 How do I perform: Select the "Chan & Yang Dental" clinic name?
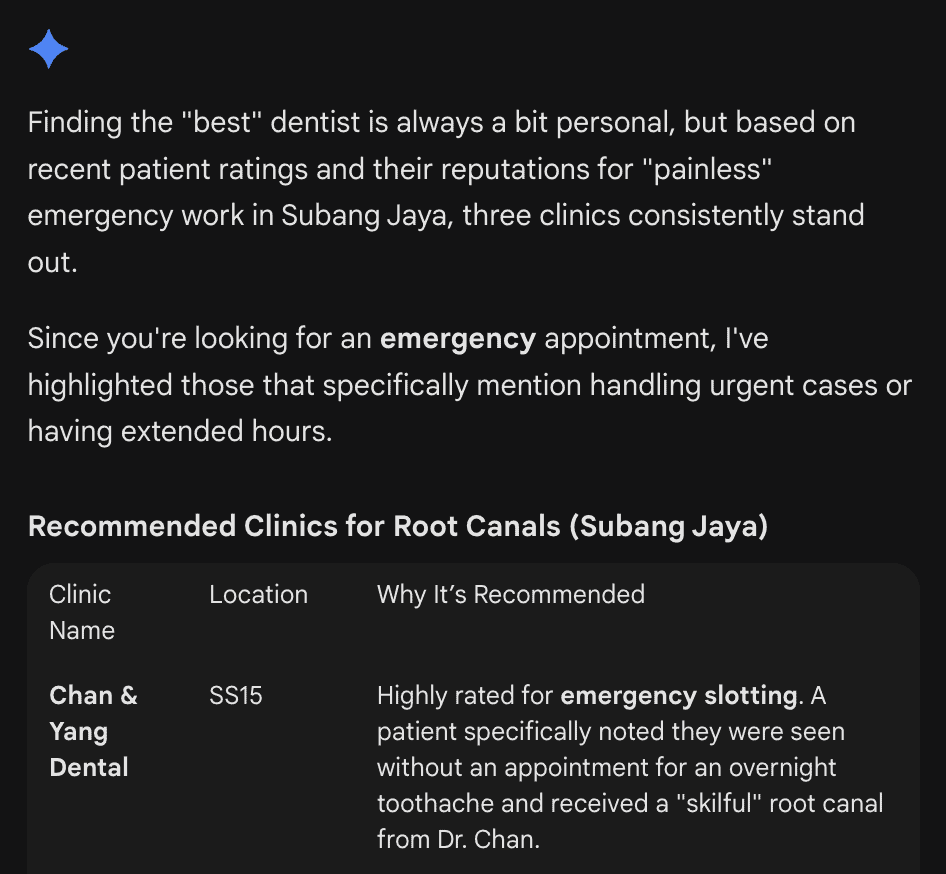pyautogui.click(x=90, y=731)
